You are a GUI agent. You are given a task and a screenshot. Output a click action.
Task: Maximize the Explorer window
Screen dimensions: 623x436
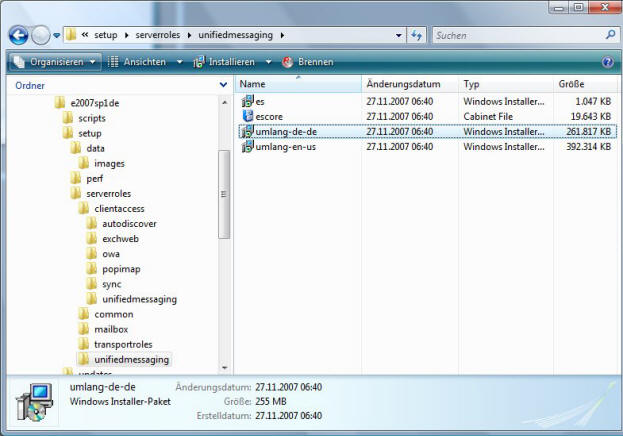pyautogui.click(x=578, y=7)
